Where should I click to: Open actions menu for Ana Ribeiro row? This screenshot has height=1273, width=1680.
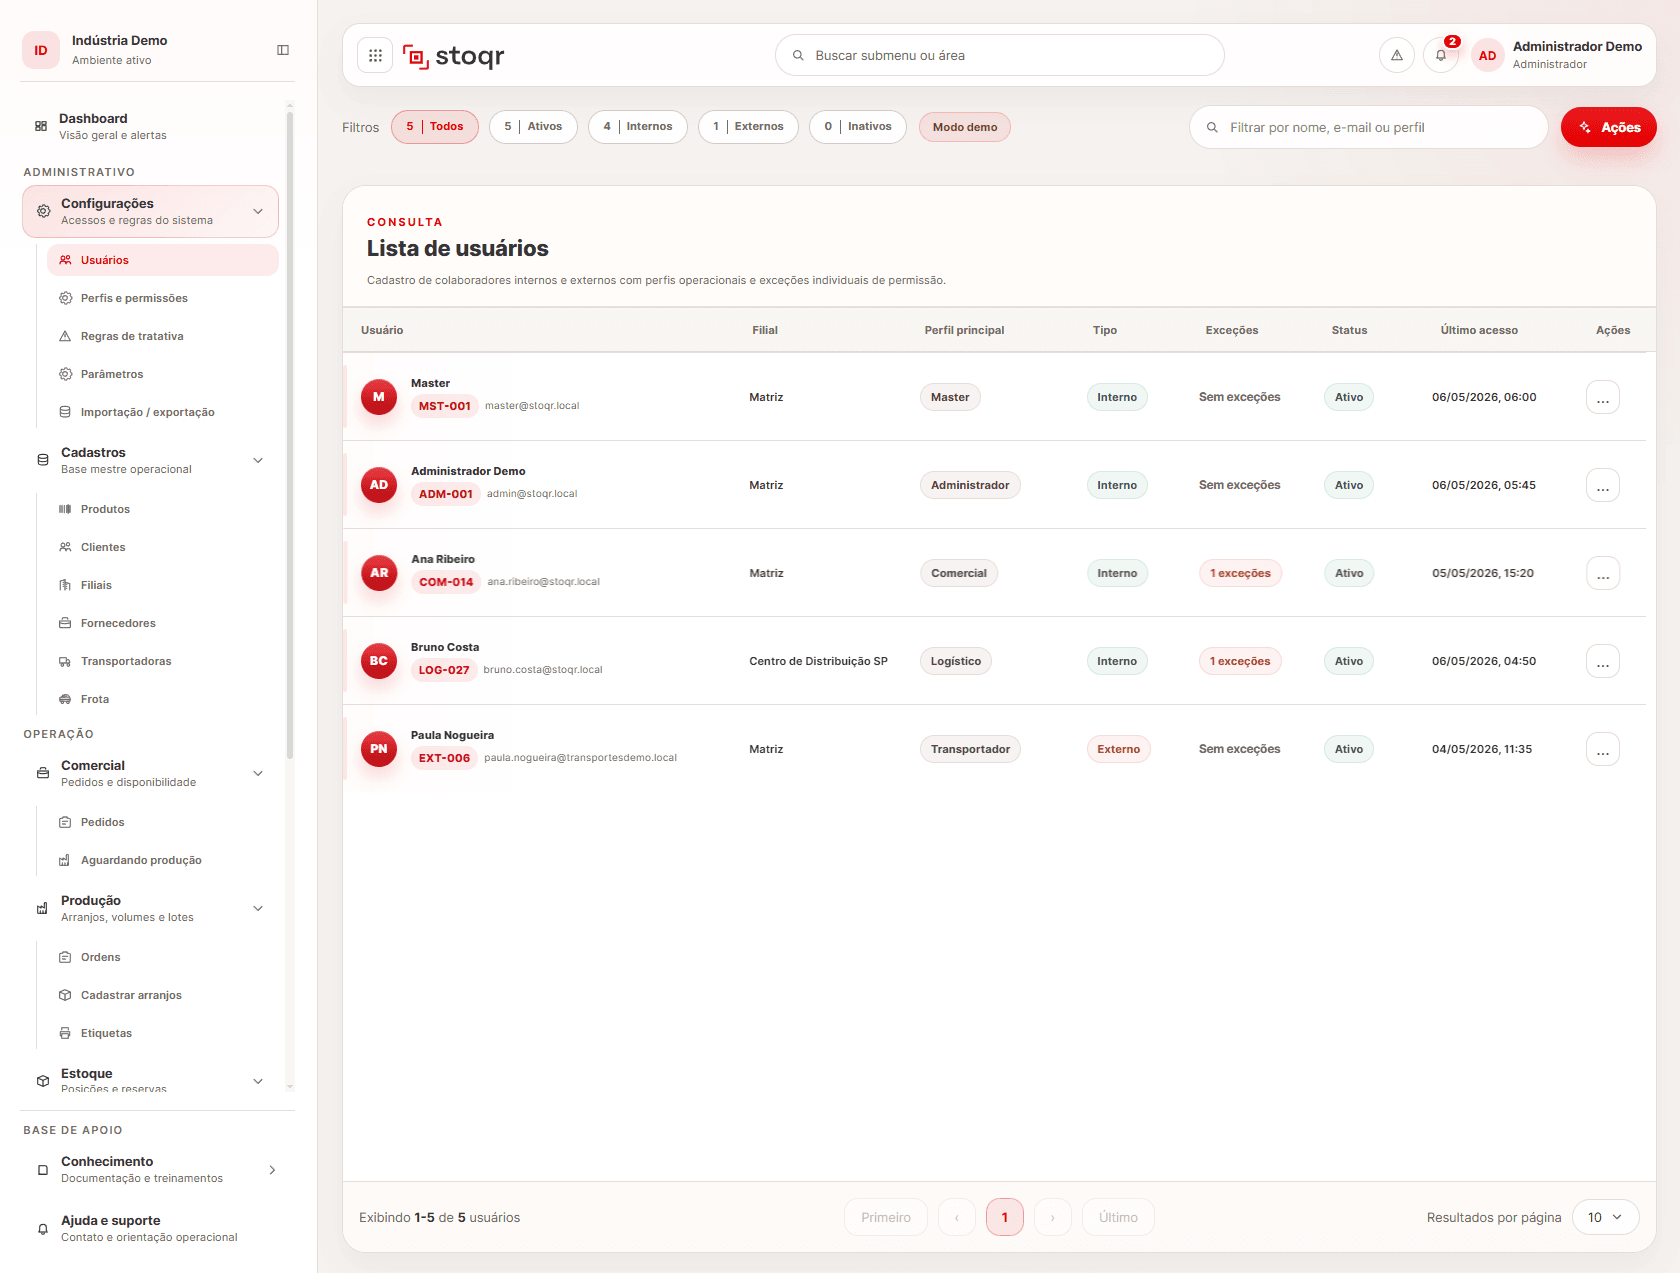click(1603, 573)
